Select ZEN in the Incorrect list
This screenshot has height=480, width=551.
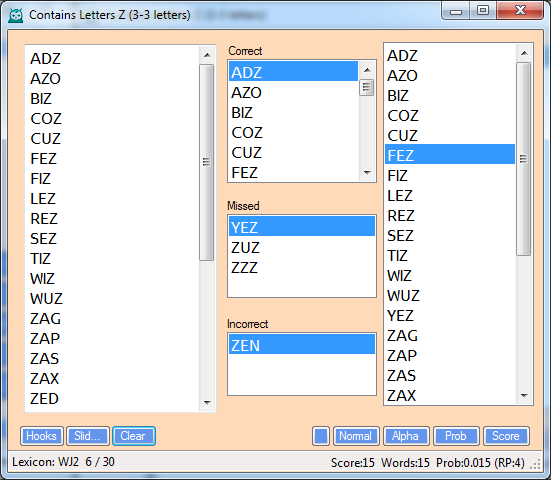pyautogui.click(x=302, y=345)
